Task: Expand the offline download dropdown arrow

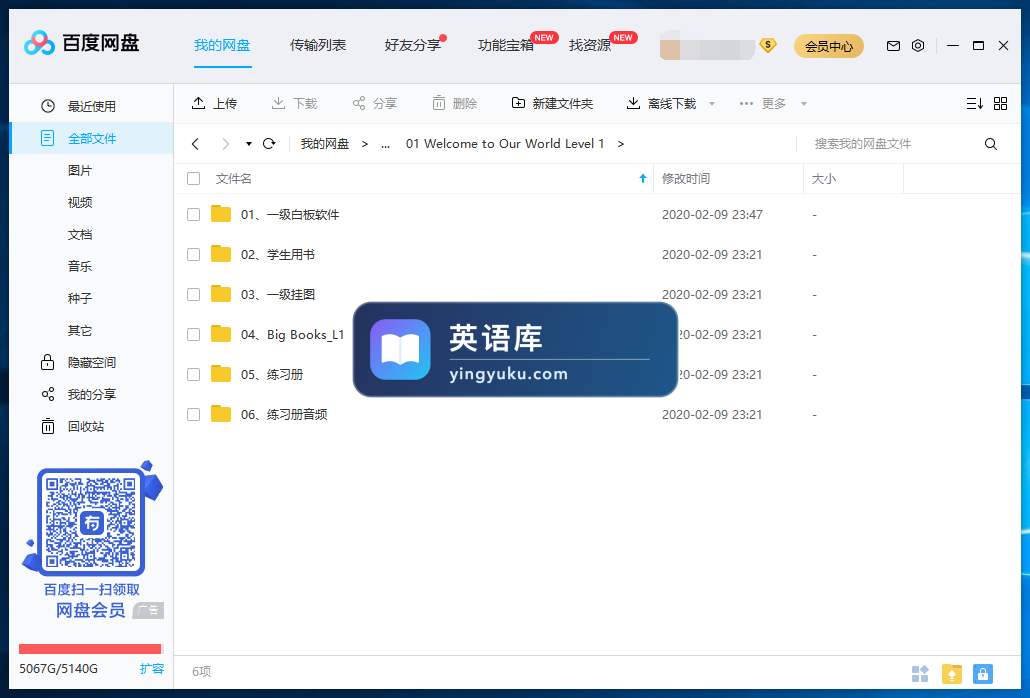Action: coord(712,104)
